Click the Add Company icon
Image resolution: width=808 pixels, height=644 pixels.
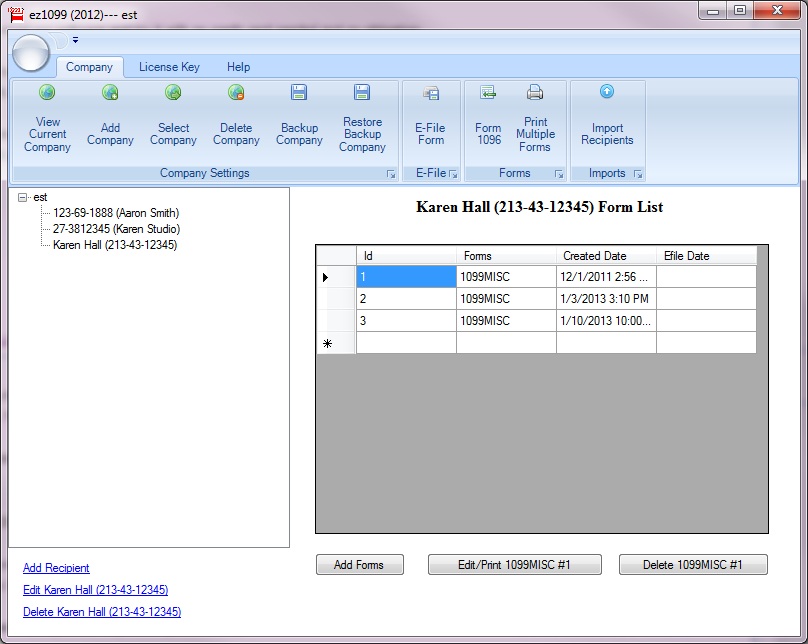tap(110, 93)
